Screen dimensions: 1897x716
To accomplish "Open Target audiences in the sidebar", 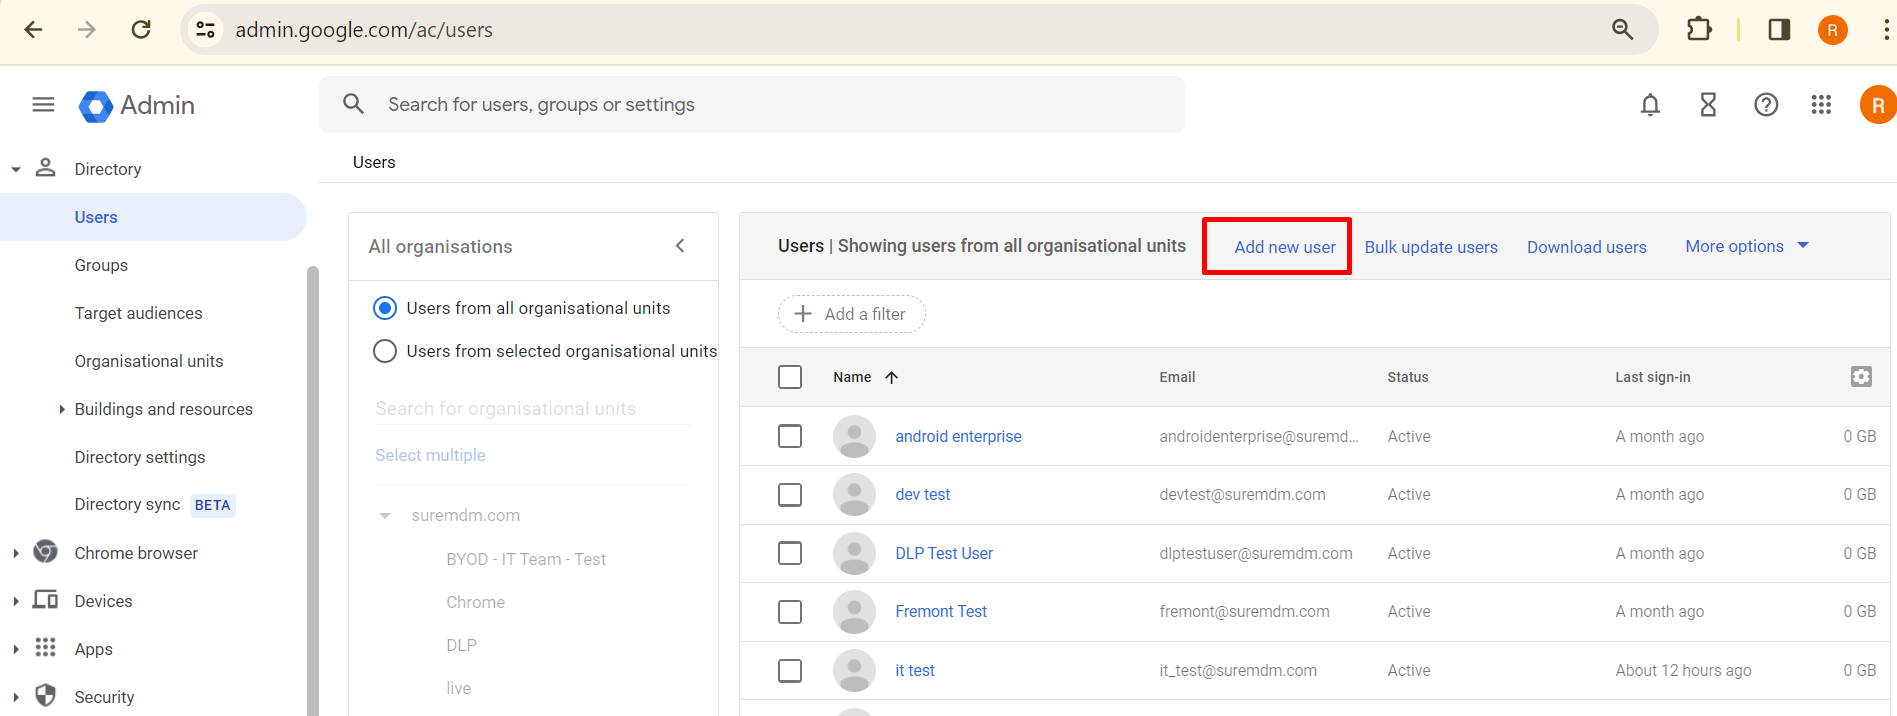I will click(138, 313).
